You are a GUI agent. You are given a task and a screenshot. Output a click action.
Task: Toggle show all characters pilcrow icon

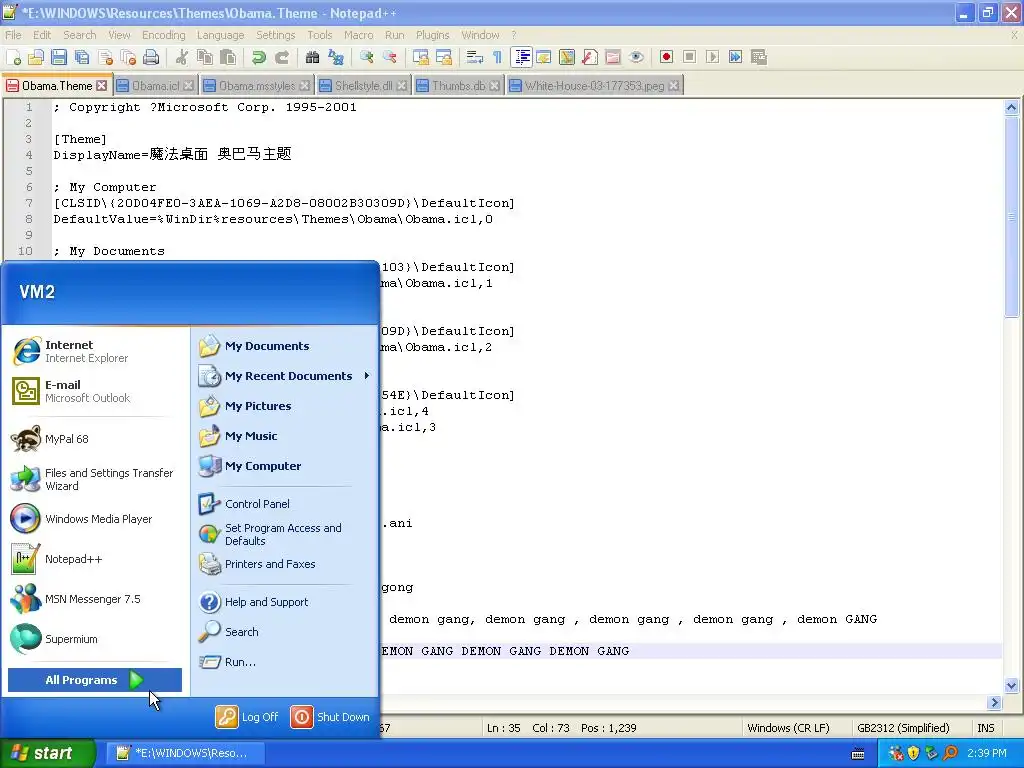pos(498,57)
